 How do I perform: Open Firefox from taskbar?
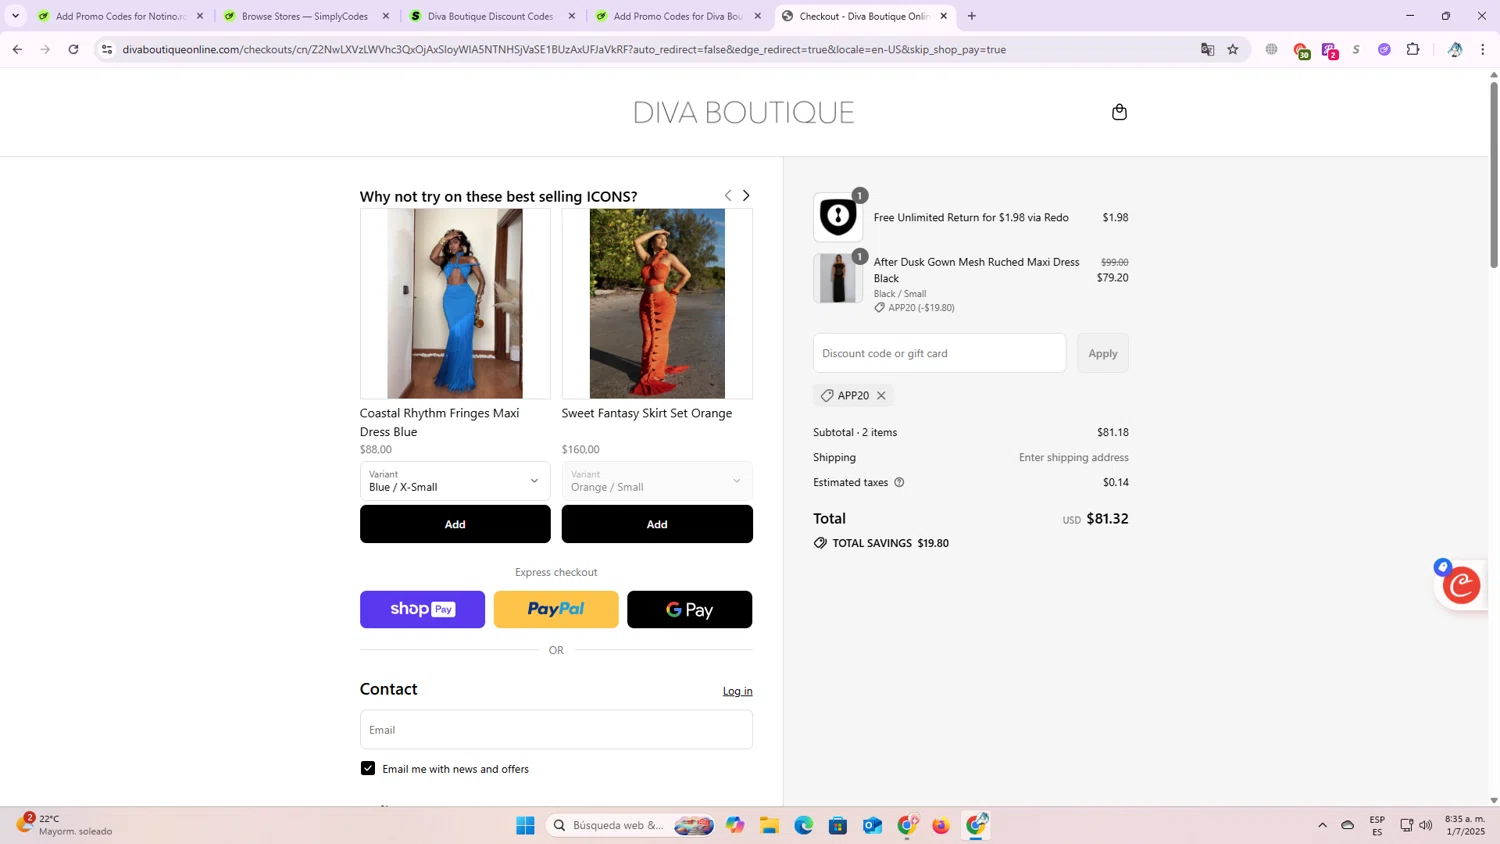941,825
